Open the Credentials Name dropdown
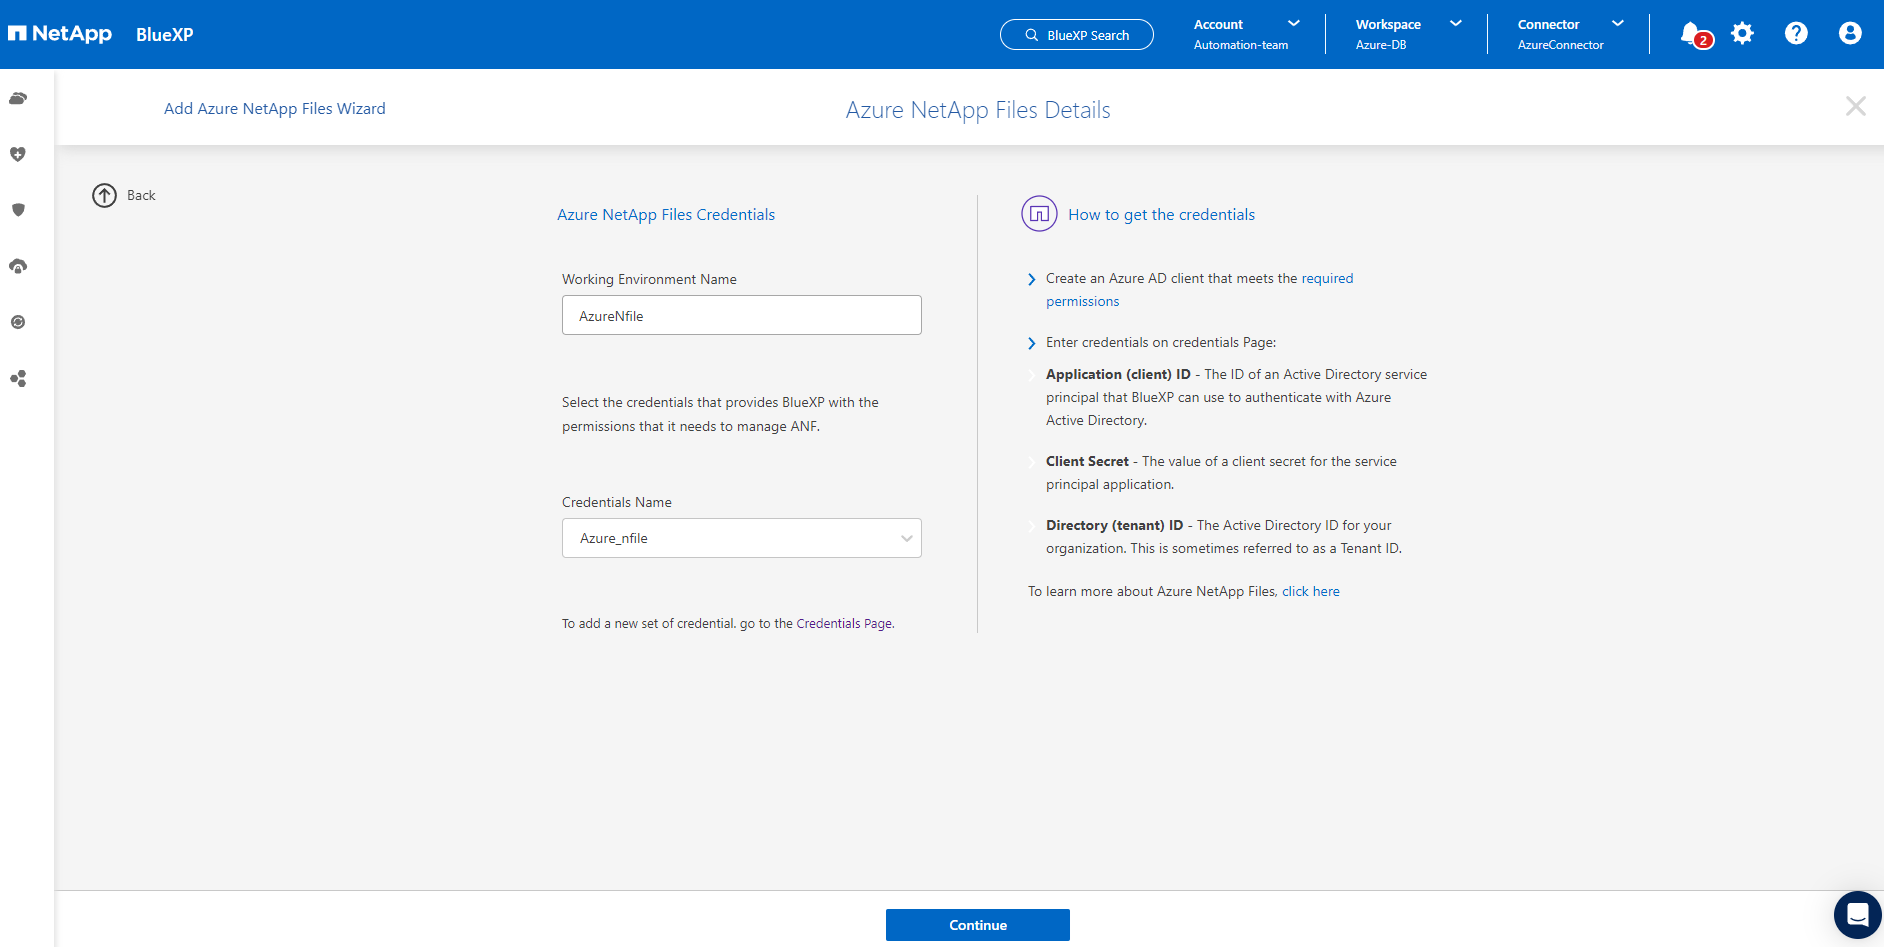This screenshot has height=947, width=1884. coord(741,538)
